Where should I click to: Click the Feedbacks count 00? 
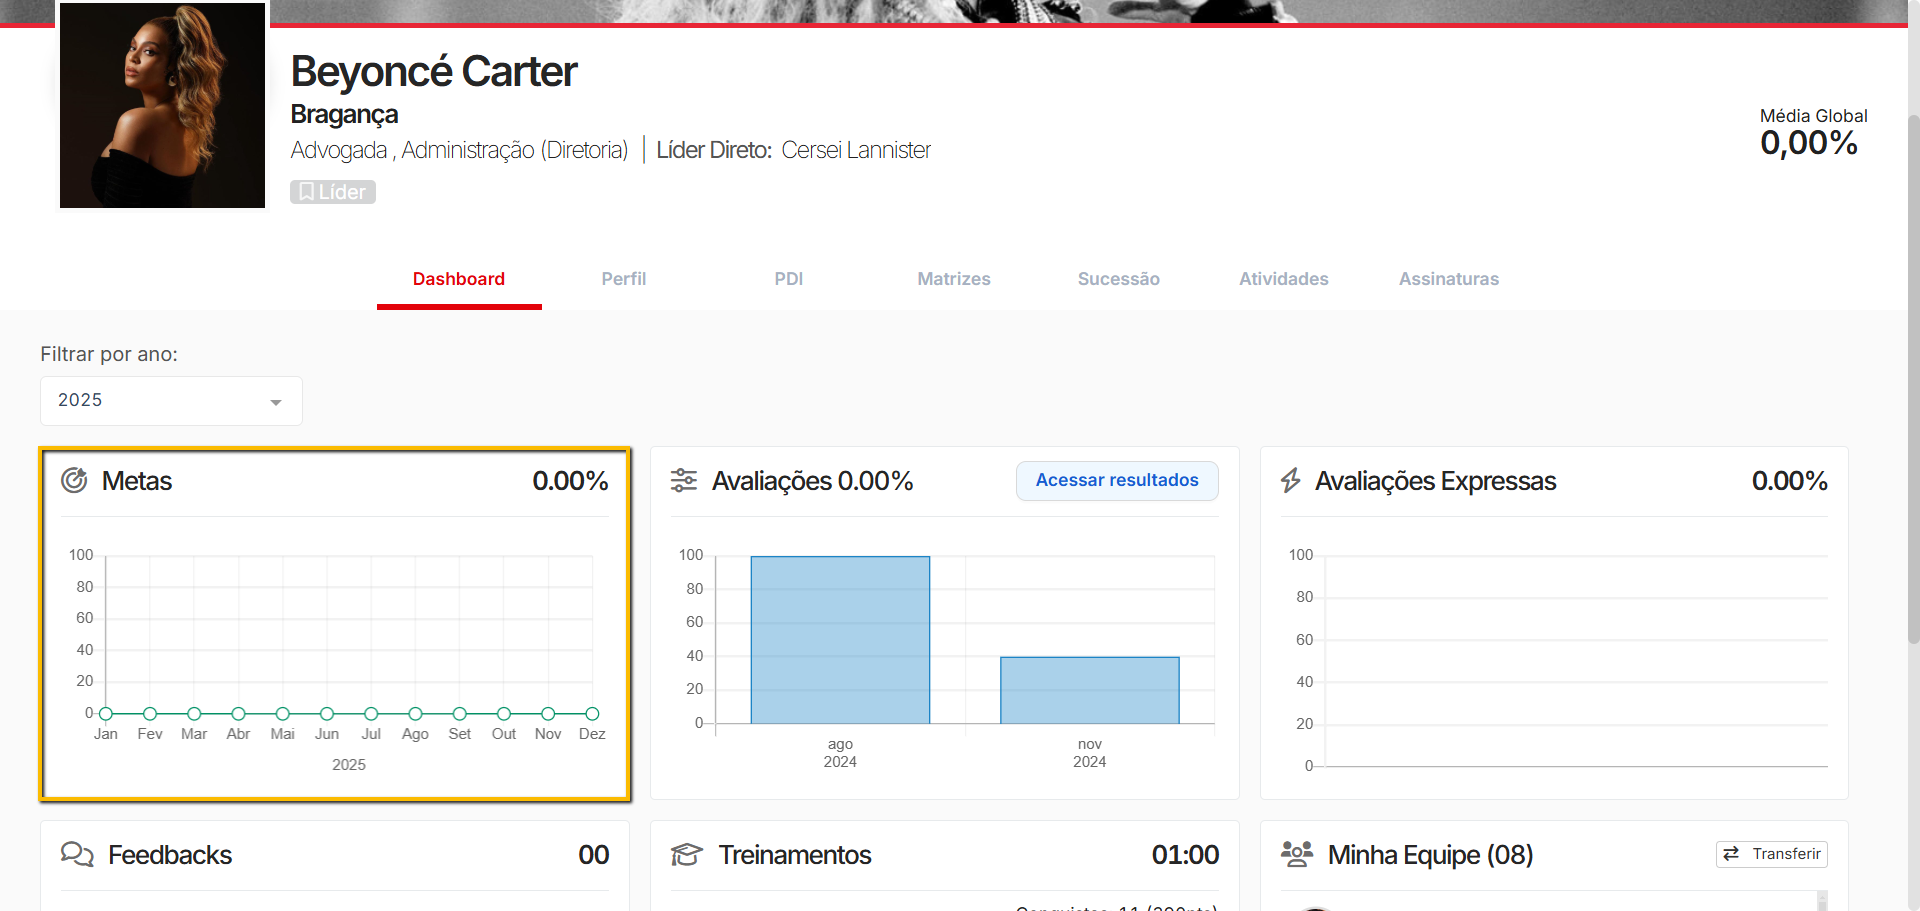(594, 855)
